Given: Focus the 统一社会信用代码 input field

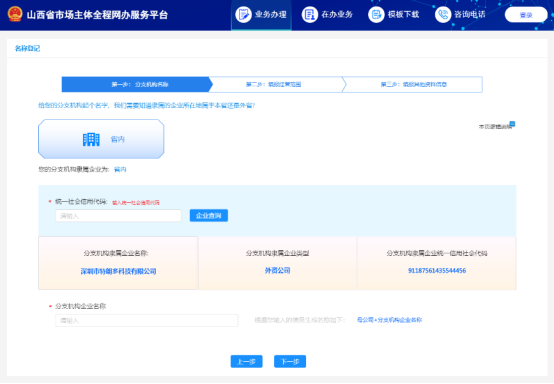Looking at the screenshot, I should (x=118, y=215).
